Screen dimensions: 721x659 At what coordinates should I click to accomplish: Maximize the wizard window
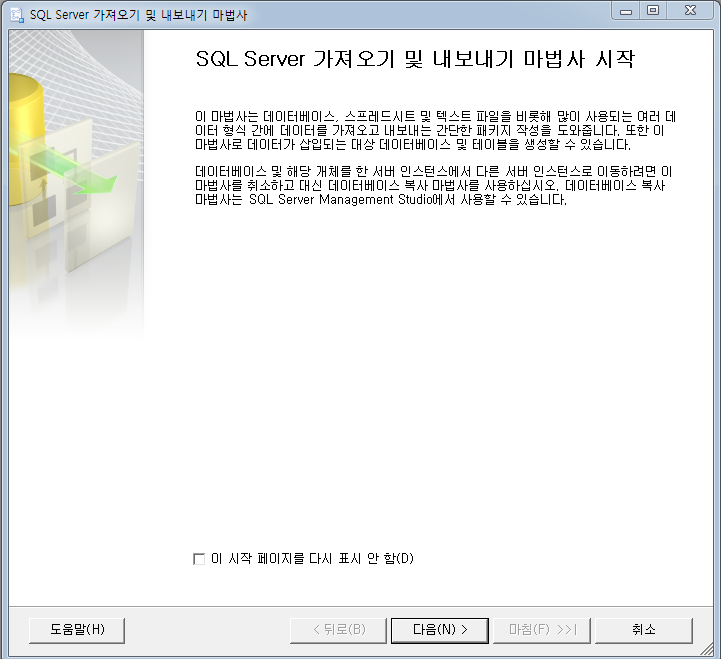(x=653, y=11)
